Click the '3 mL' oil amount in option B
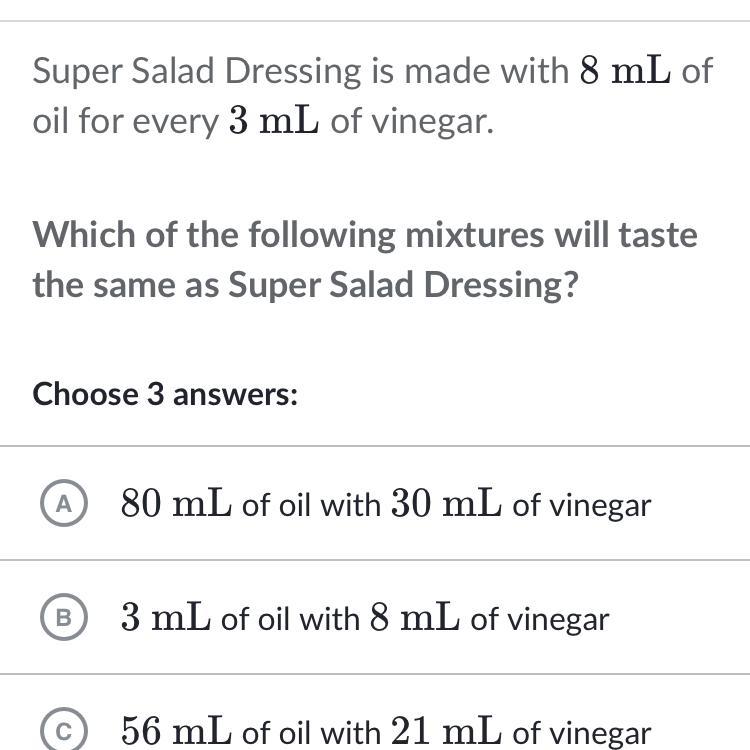 coord(165,619)
